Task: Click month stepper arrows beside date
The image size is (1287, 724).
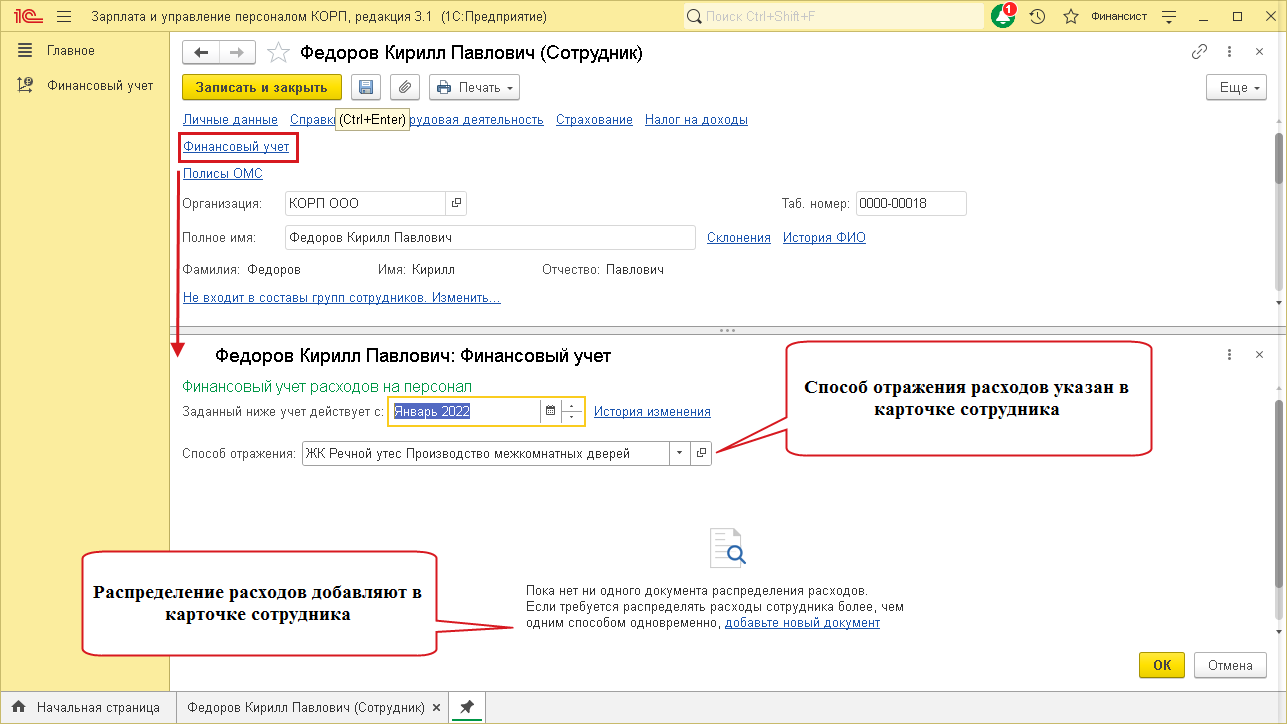Action: pos(572,411)
